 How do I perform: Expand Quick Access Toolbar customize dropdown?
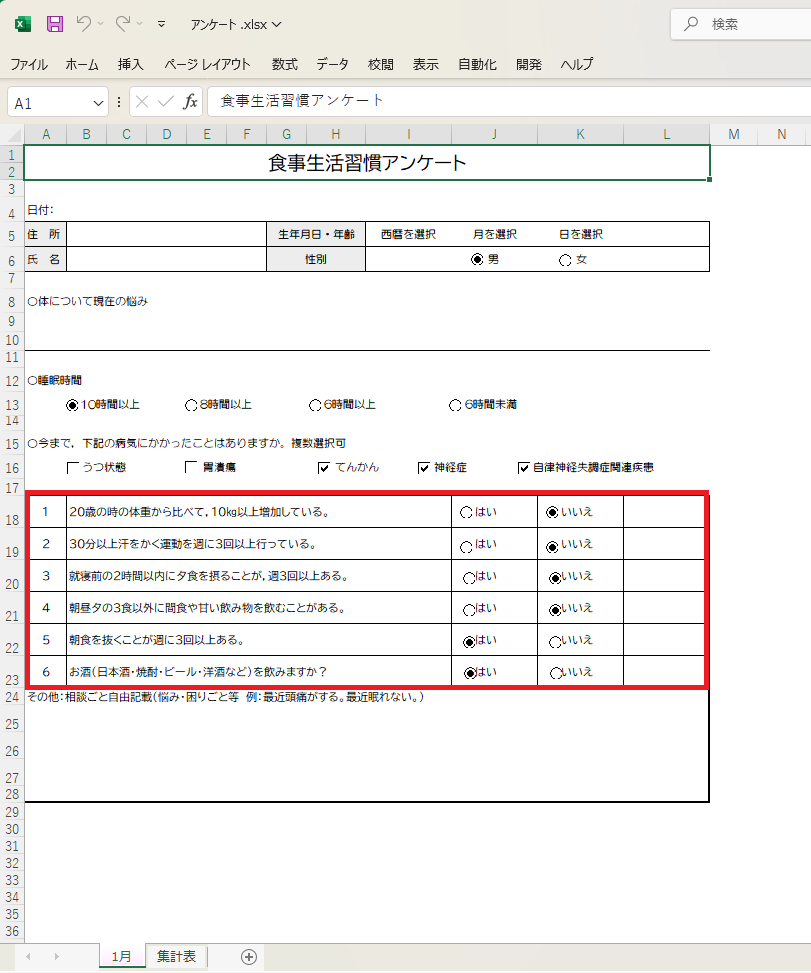pyautogui.click(x=162, y=24)
